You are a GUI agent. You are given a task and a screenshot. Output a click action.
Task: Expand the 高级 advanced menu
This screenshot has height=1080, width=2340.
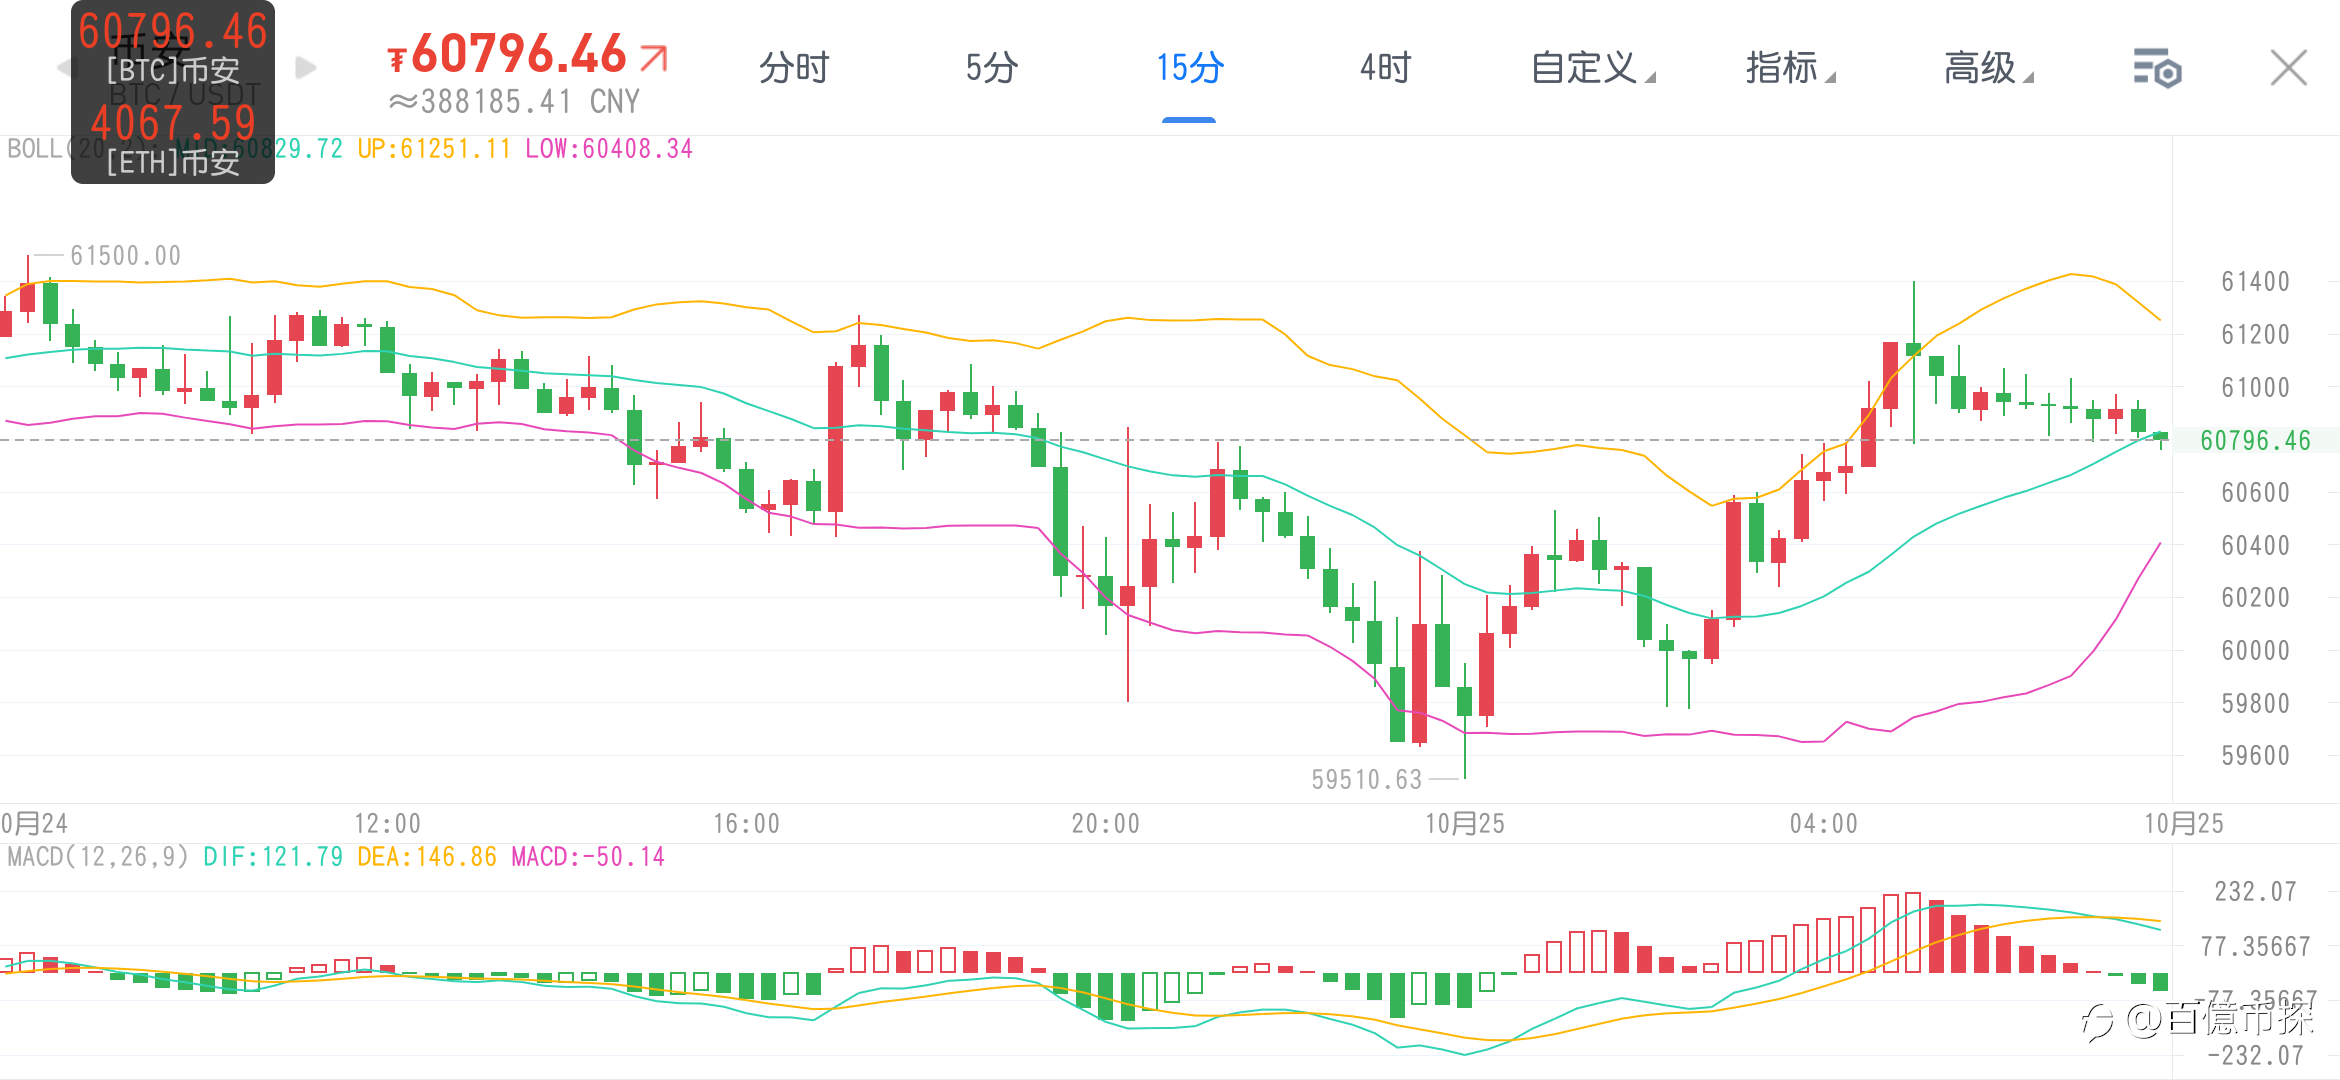1988,68
